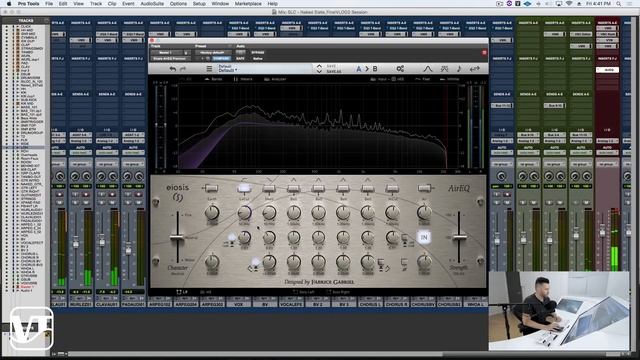Click the eiosis logo on AirEQ
640x360 pixels.
click(178, 192)
